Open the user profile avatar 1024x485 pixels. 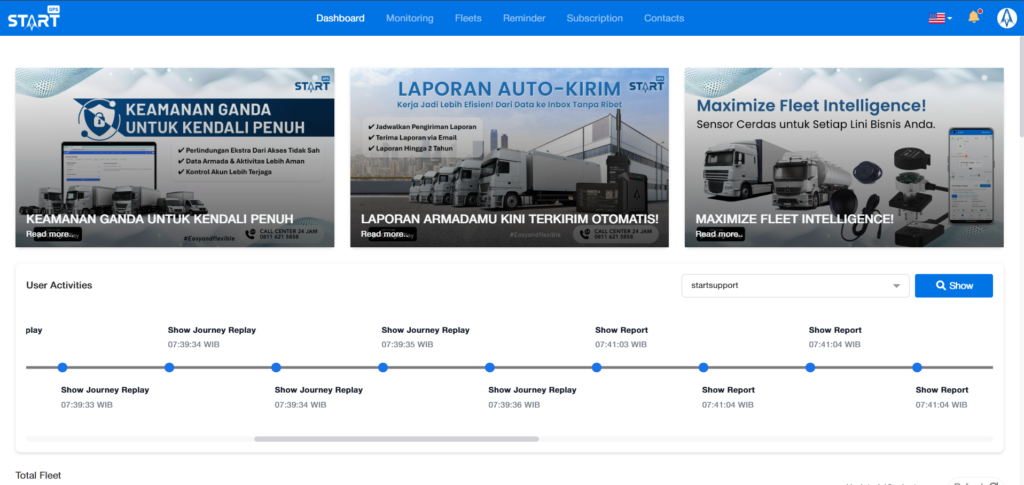(x=1006, y=18)
